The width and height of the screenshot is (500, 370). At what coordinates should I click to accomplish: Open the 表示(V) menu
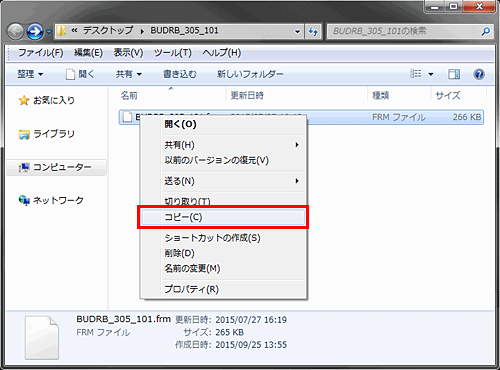pyautogui.click(x=128, y=53)
